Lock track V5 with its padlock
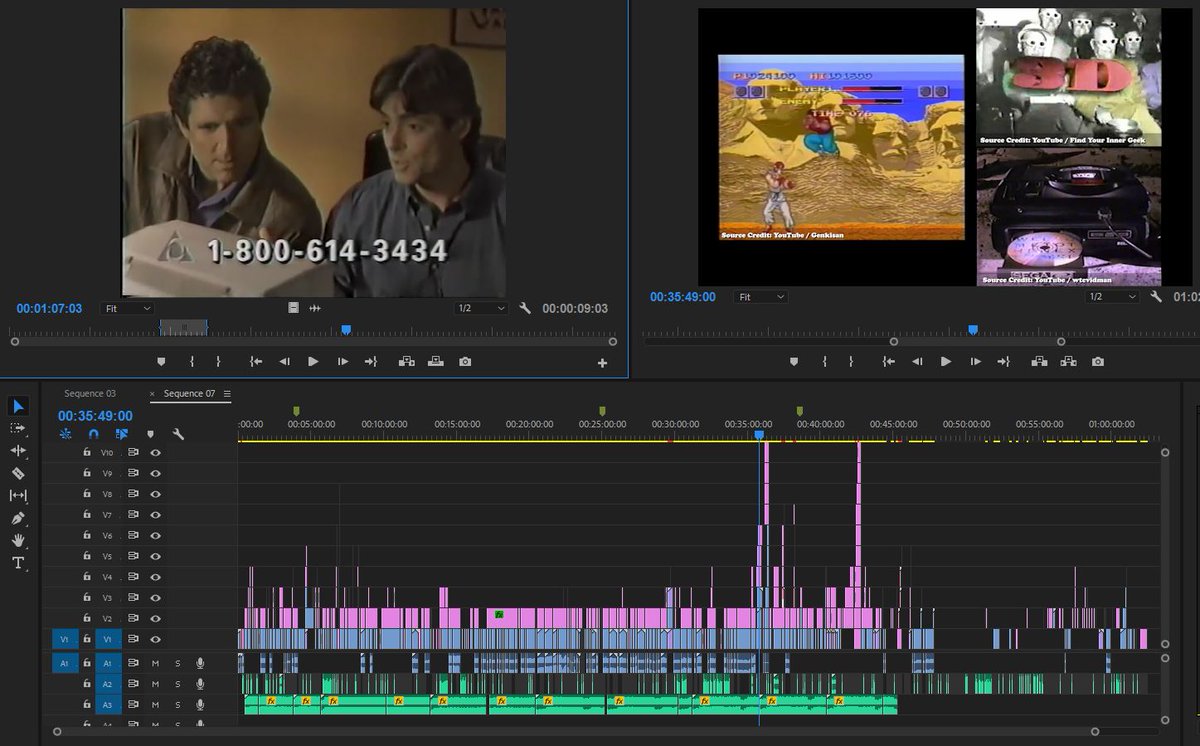 coord(87,556)
